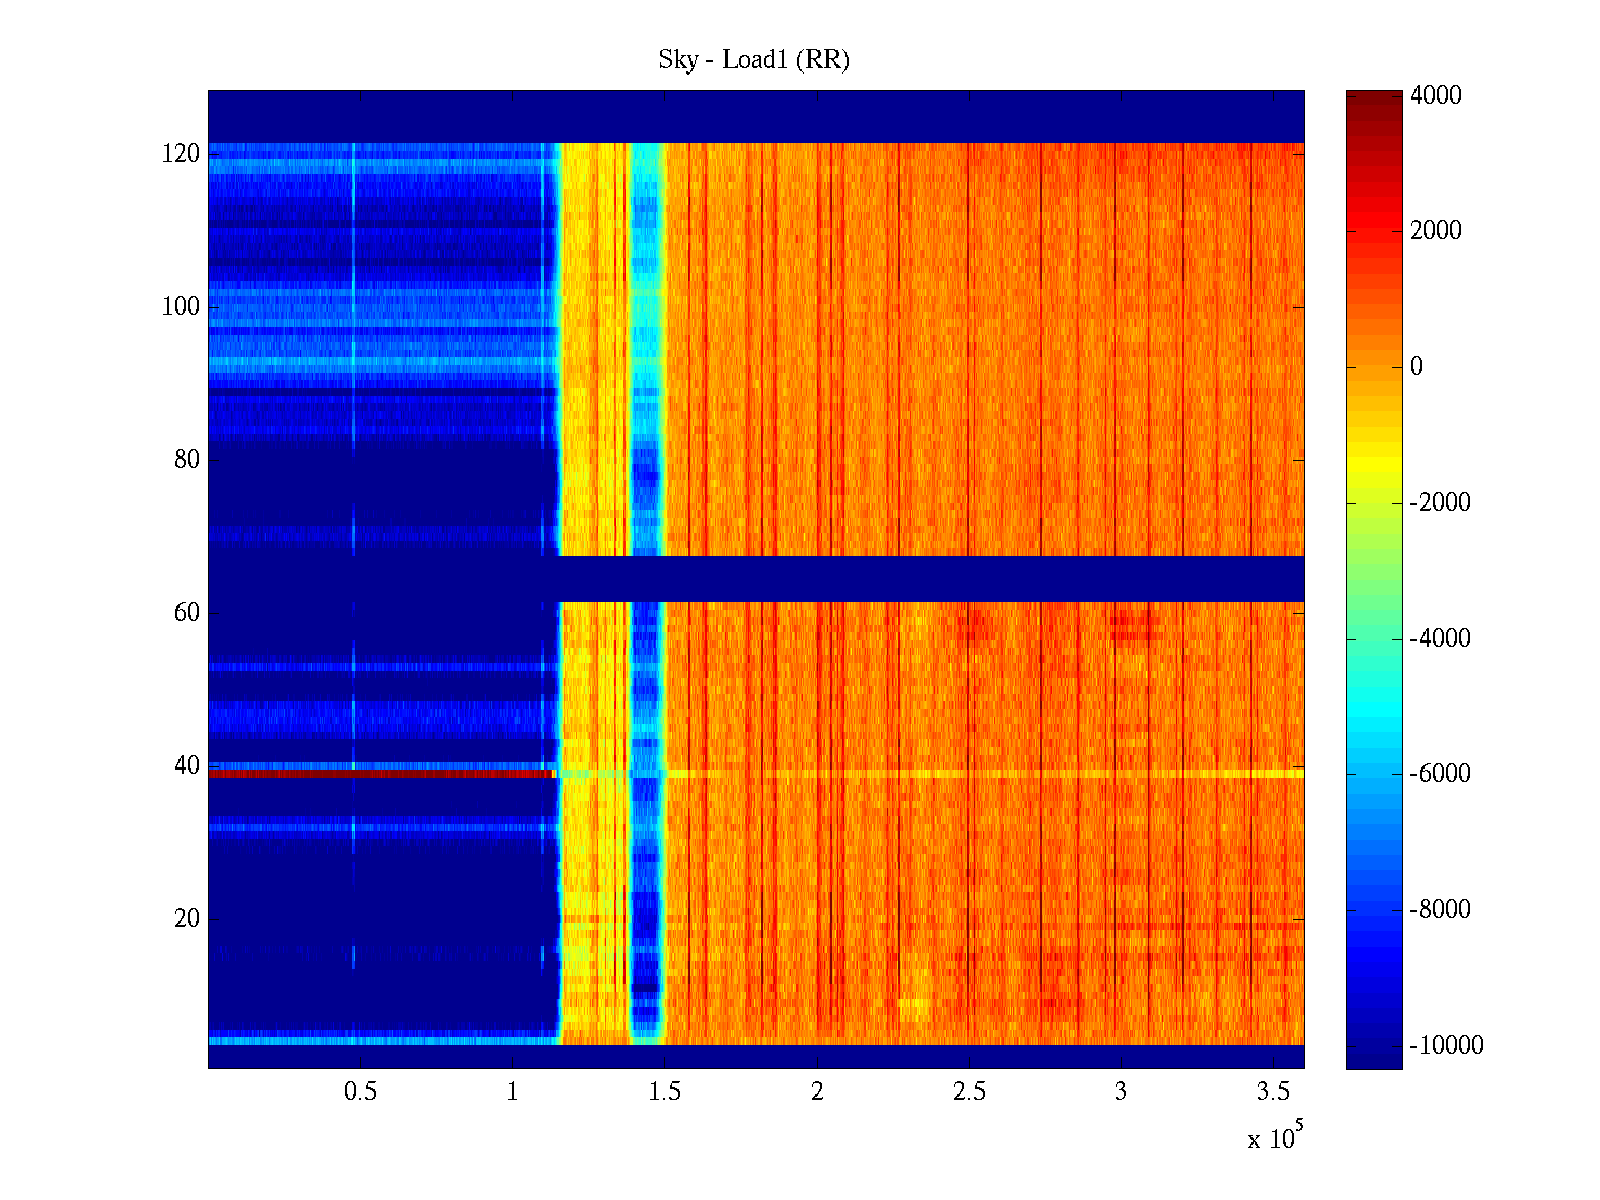Click the dark red horizontal stripe in heatmap
This screenshot has width=1600, height=1200.
pyautogui.click(x=380, y=773)
